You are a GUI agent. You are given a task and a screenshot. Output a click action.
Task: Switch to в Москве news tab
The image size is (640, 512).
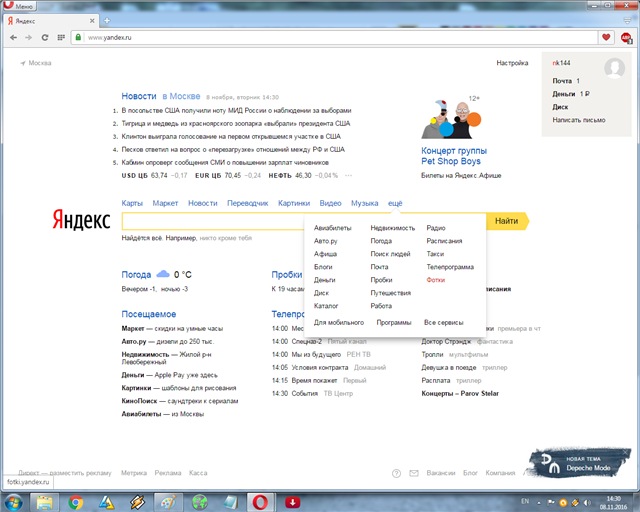point(181,96)
